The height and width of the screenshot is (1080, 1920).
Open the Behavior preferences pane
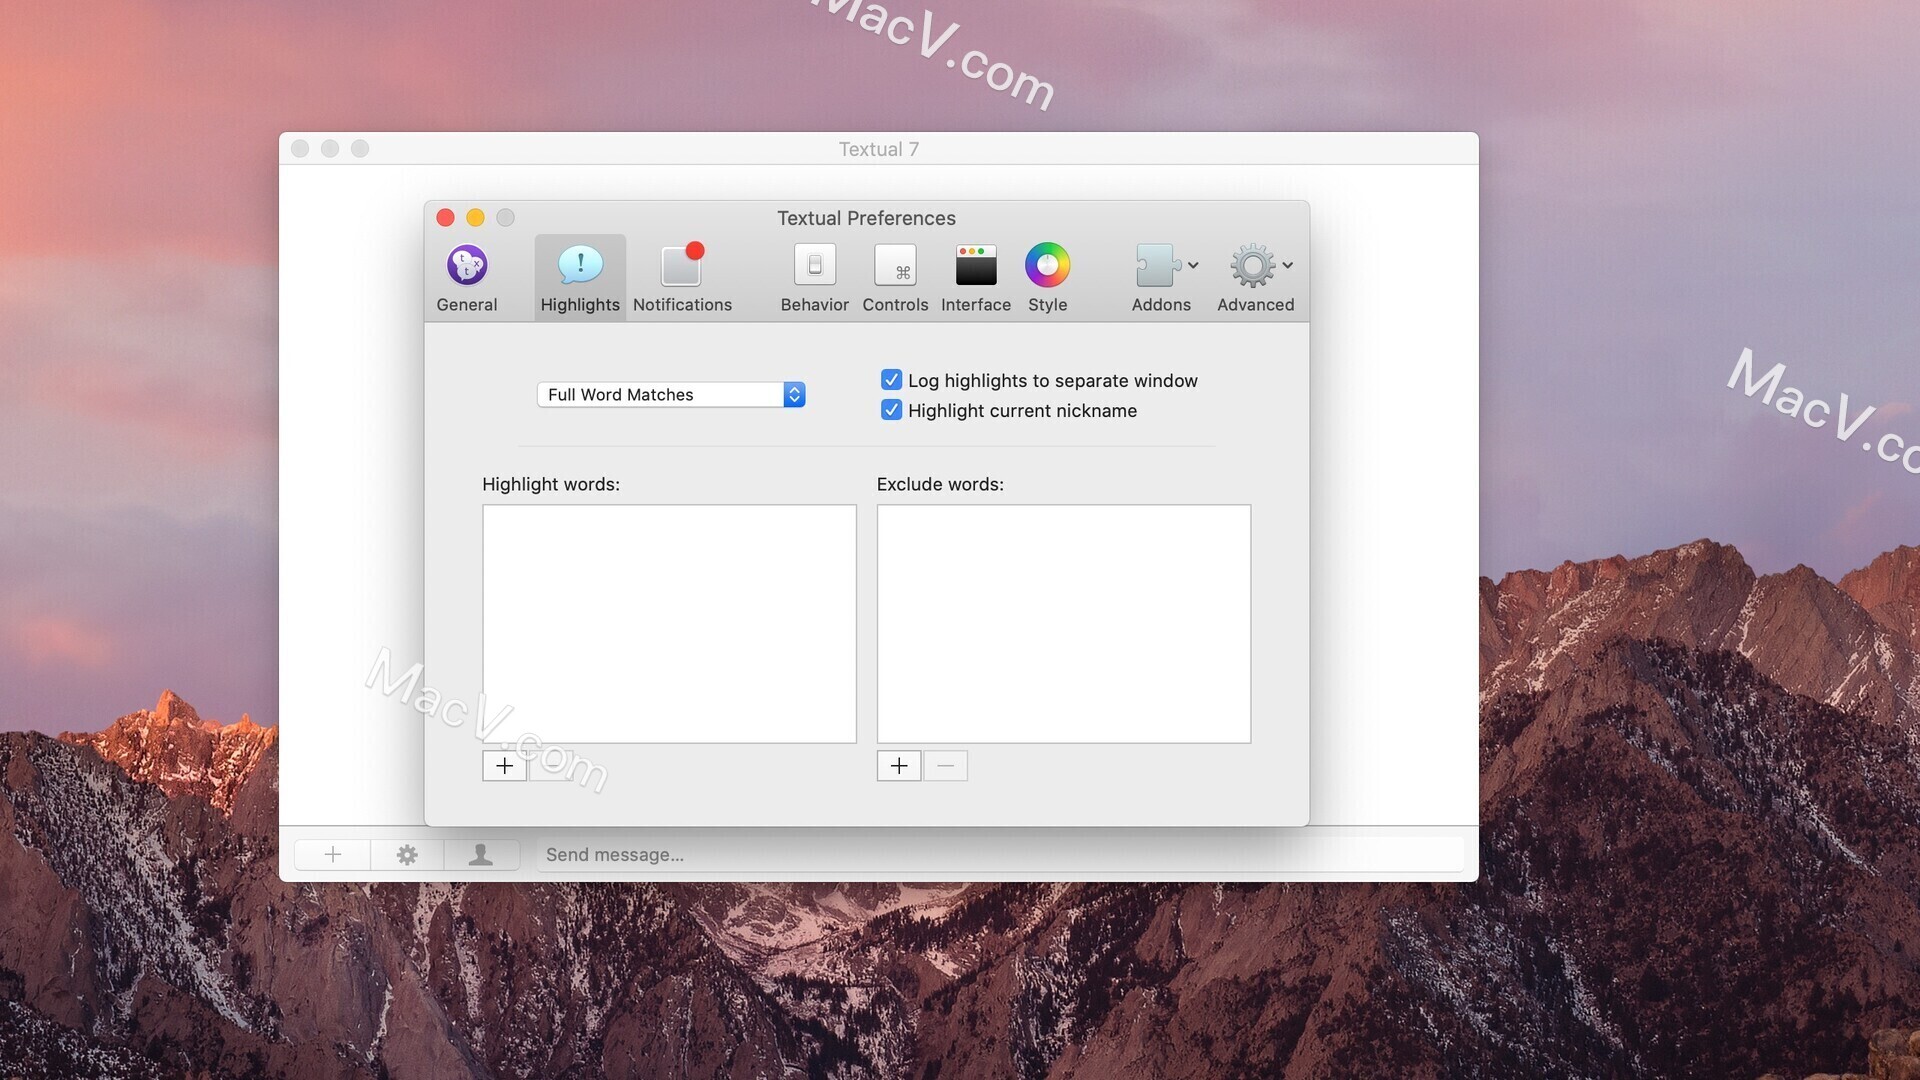(814, 277)
